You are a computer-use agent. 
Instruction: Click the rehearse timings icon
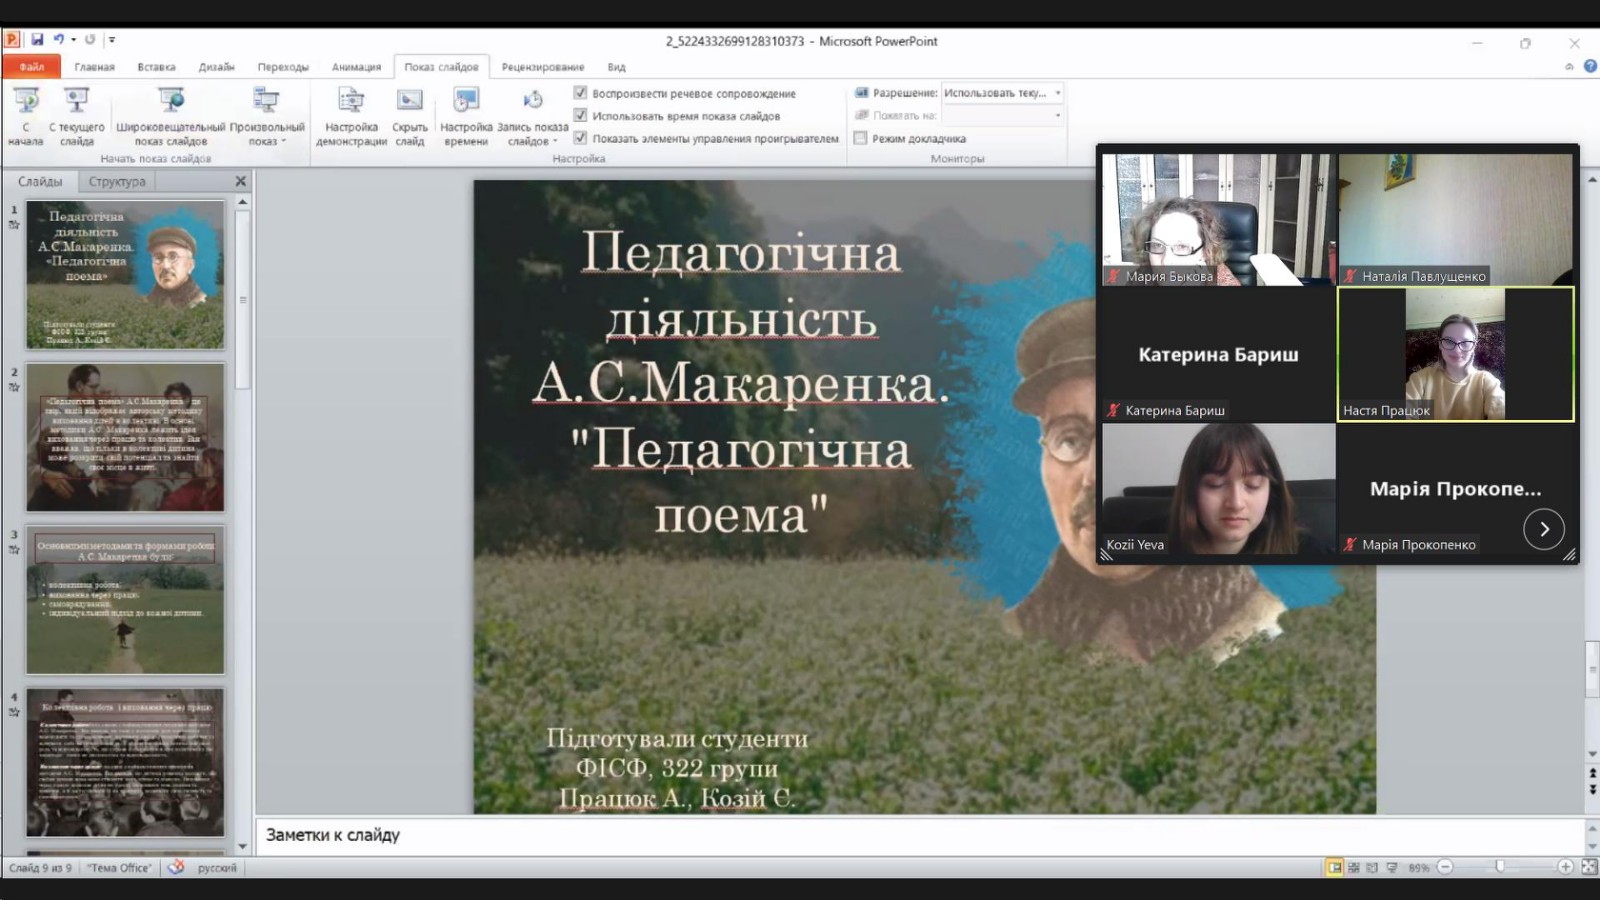pyautogui.click(x=466, y=101)
